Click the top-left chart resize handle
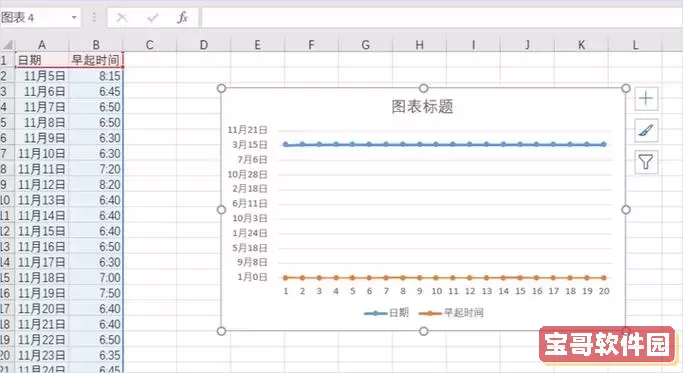This screenshot has width=683, height=373. click(x=221, y=88)
